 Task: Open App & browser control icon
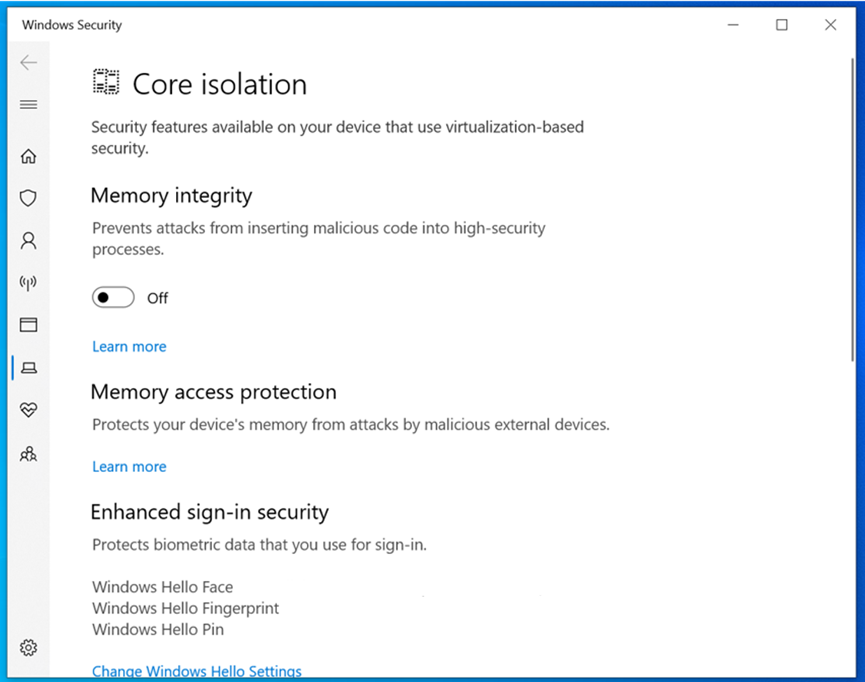coord(29,324)
